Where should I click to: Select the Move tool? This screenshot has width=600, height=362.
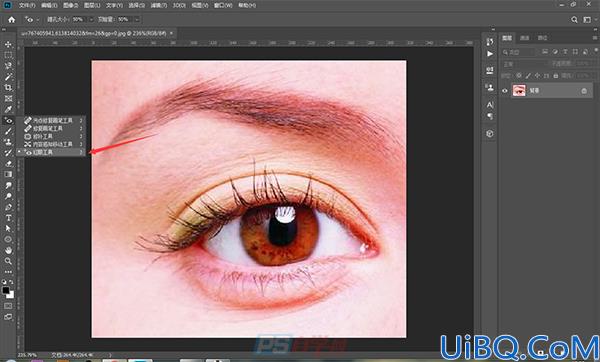[x=8, y=44]
